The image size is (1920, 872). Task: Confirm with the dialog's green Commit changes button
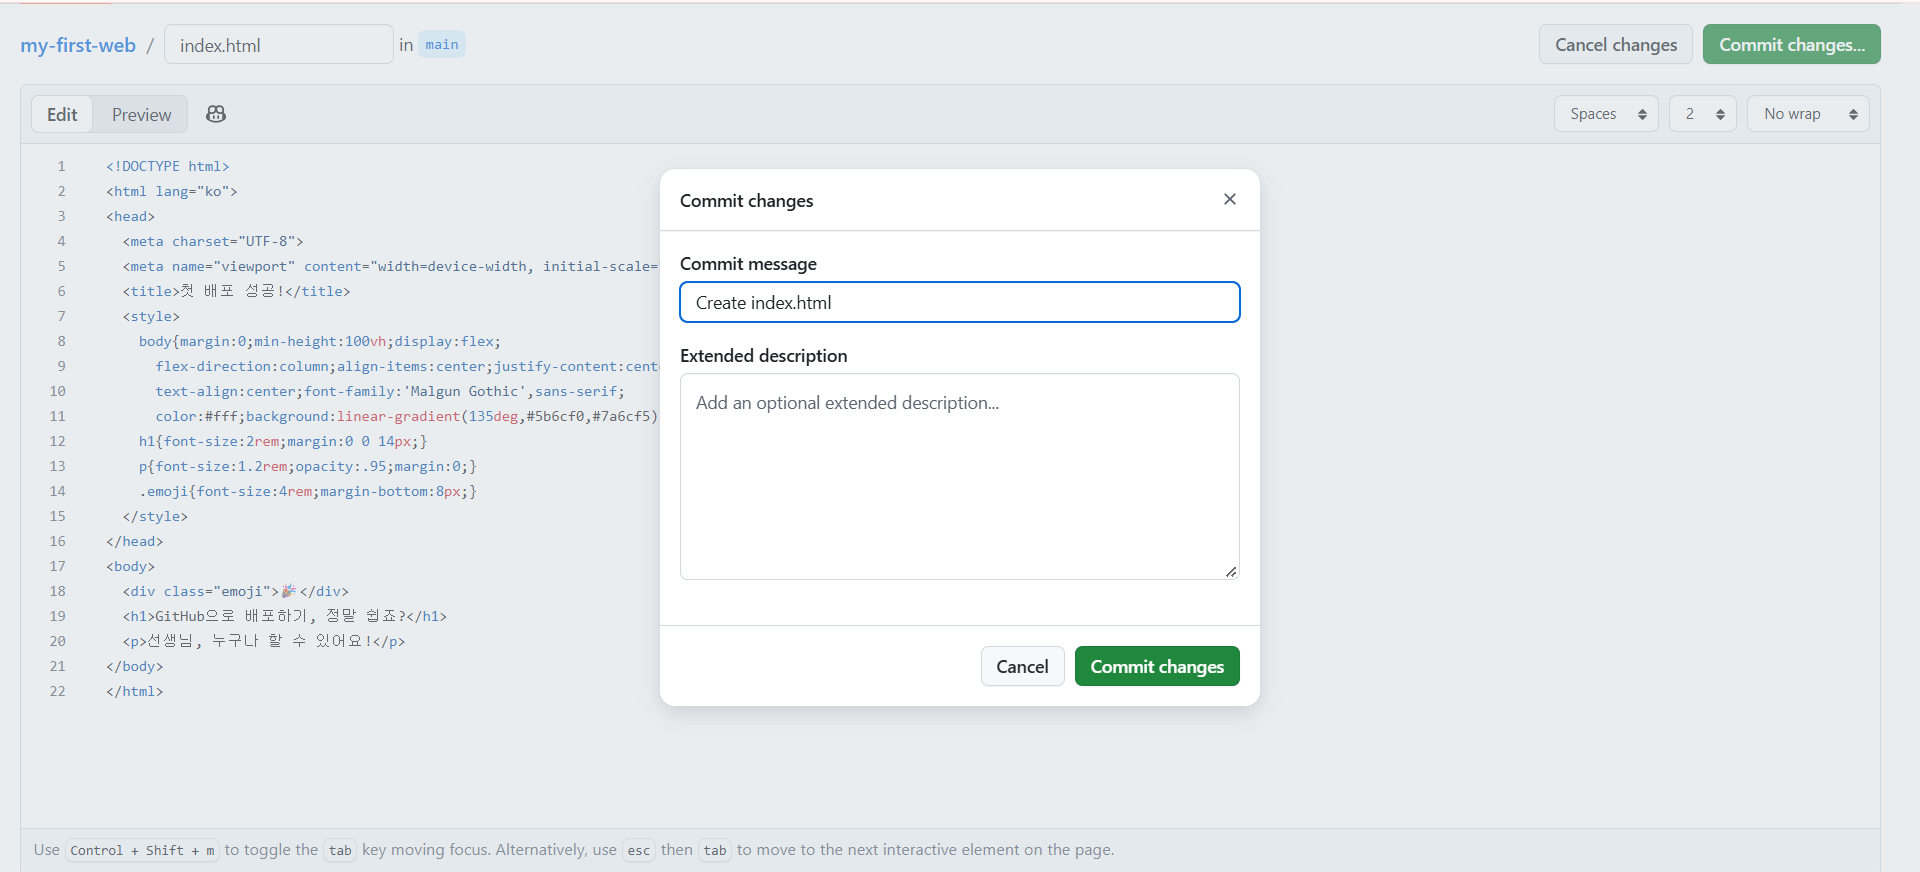pos(1157,666)
